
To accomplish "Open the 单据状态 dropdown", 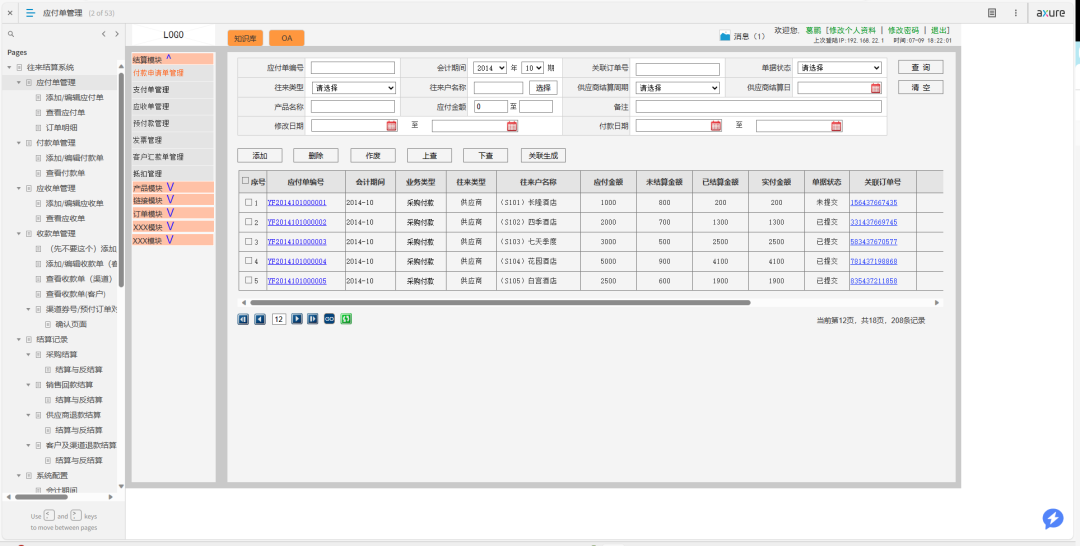I will pyautogui.click(x=840, y=67).
